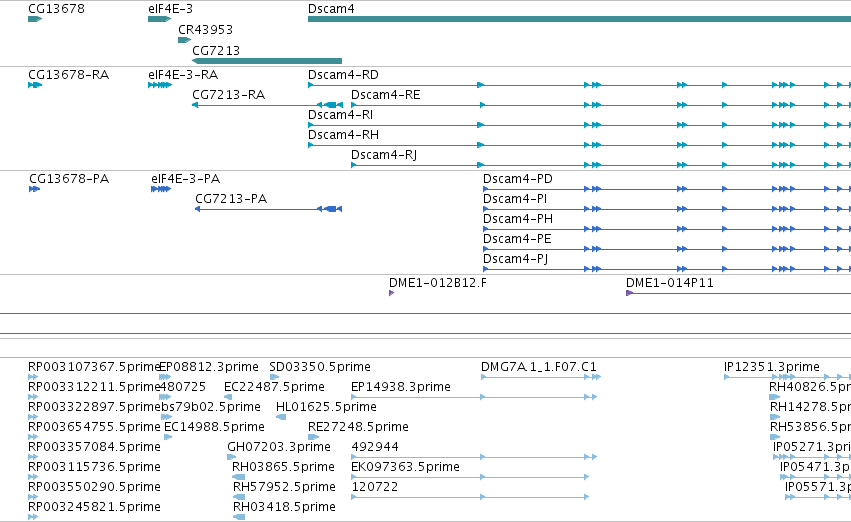Select EST RP003654755.5prime
The image size is (851, 522).
pyautogui.click(x=94, y=427)
